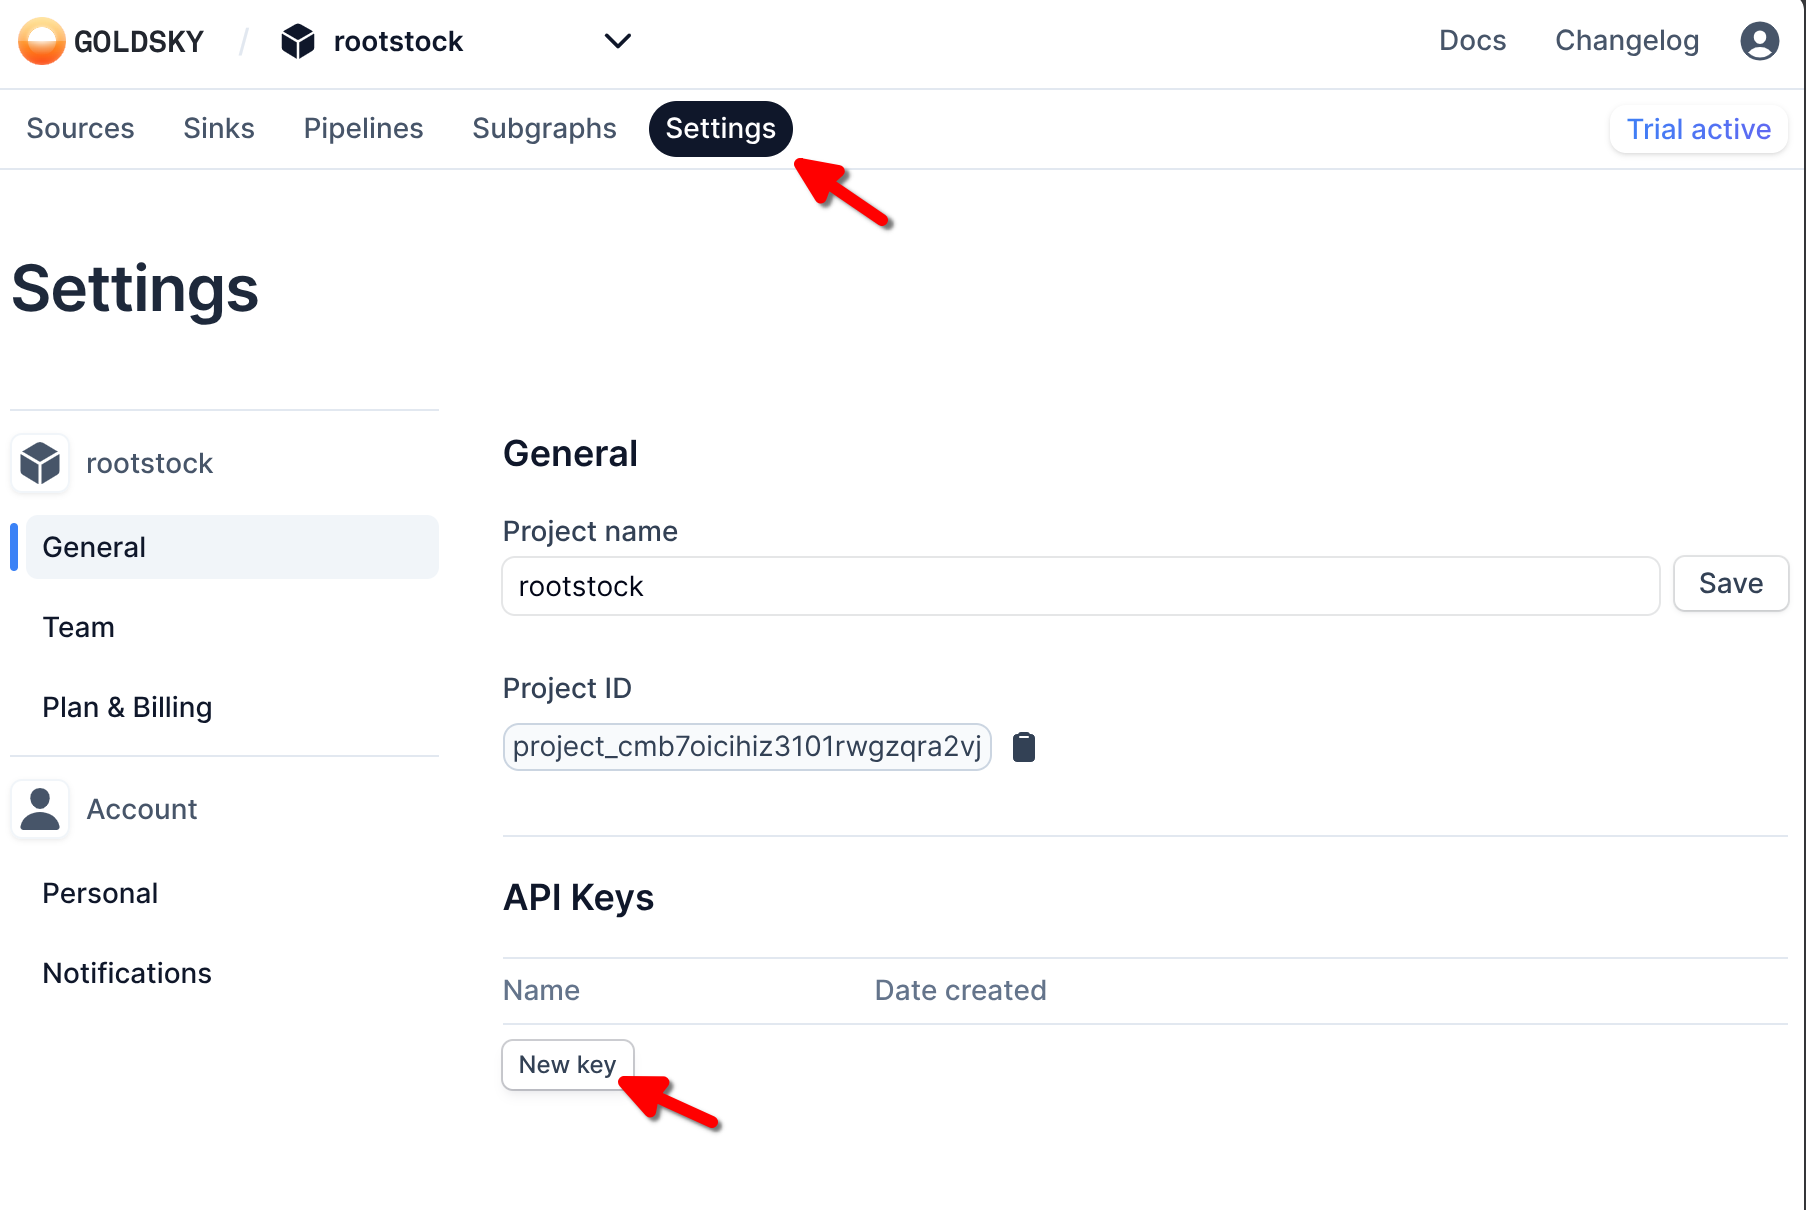Image resolution: width=1806 pixels, height=1210 pixels.
Task: Open the Changelog
Action: click(1626, 41)
